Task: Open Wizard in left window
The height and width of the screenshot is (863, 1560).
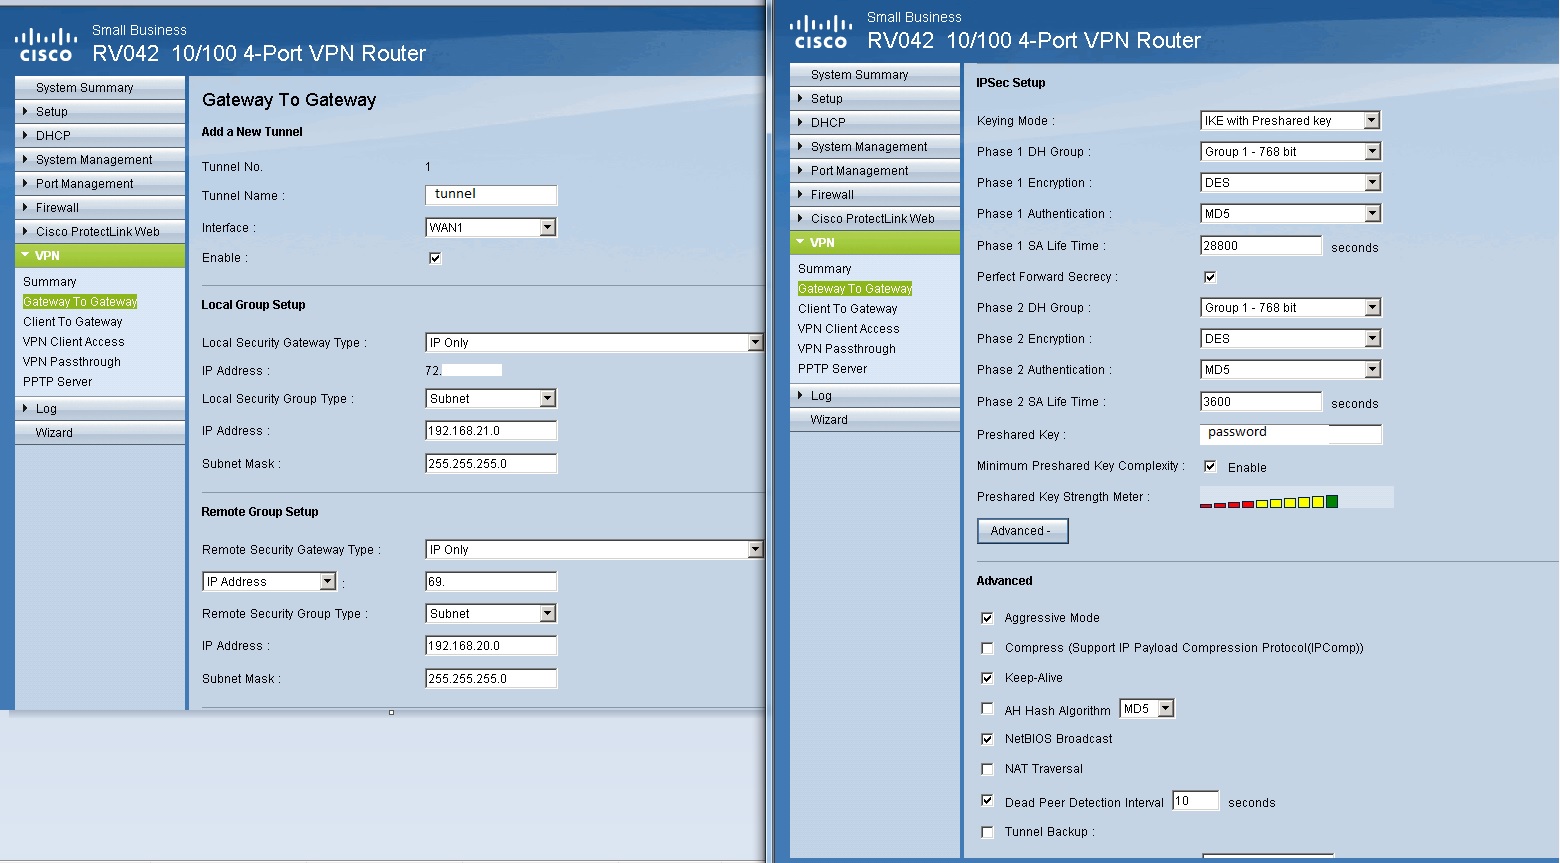Action: (100, 432)
